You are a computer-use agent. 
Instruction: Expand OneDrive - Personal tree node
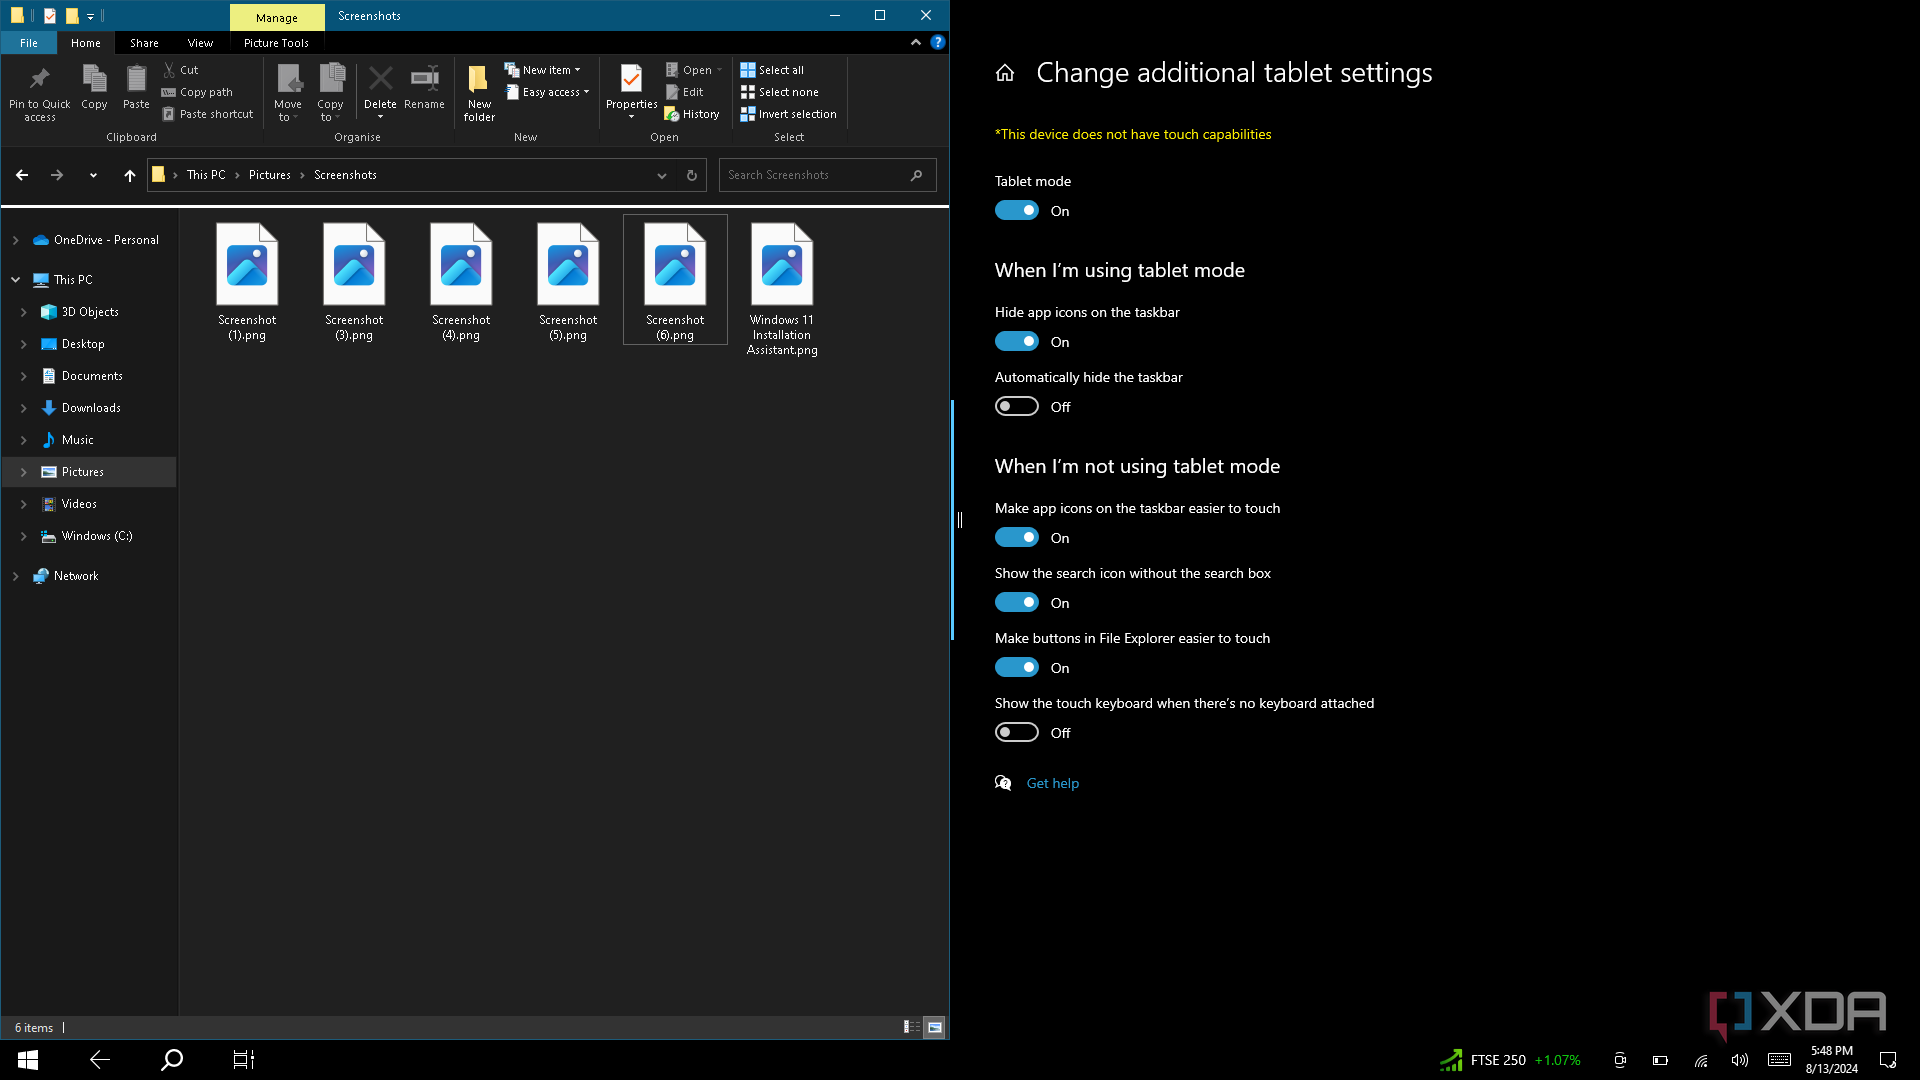tap(16, 240)
